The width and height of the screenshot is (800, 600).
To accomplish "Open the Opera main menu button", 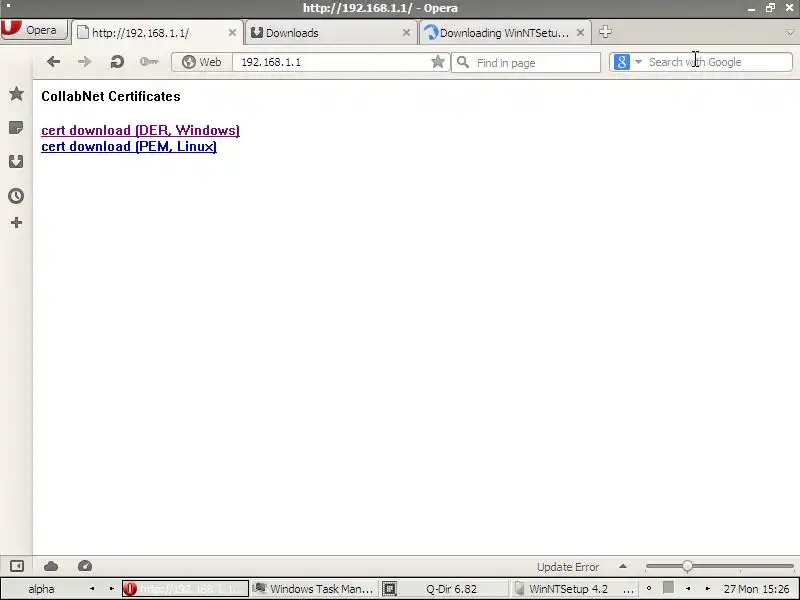I will 34,30.
